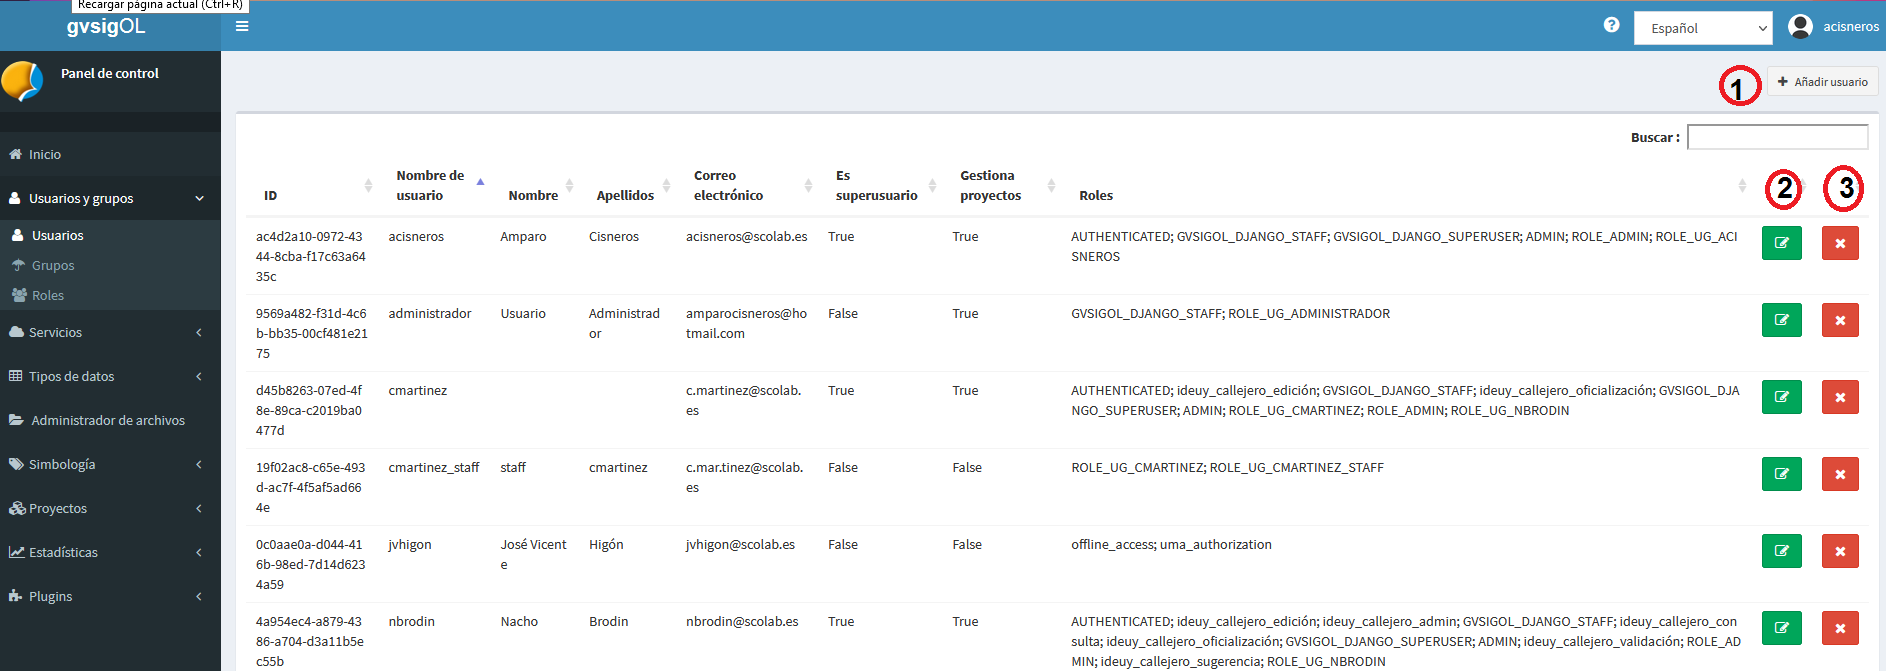This screenshot has height=671, width=1886.
Task: Go to the Roles submenu item
Action: 48,295
